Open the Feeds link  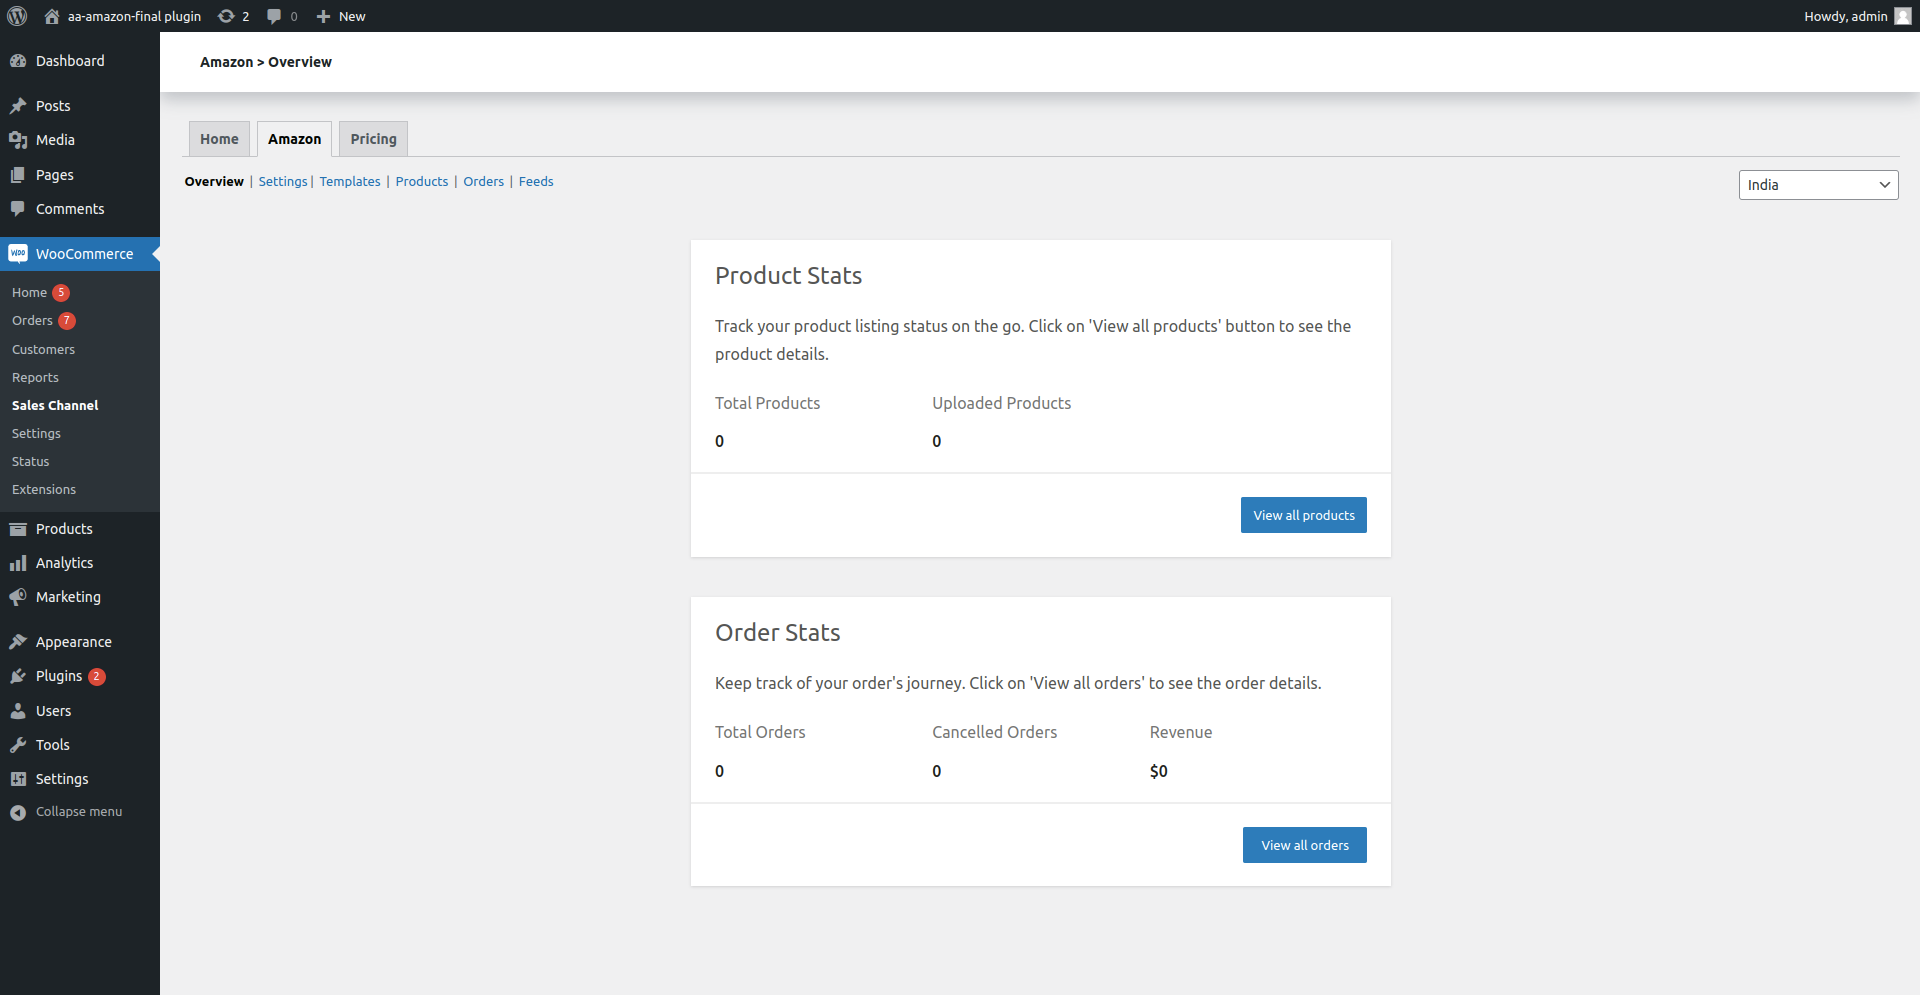point(536,181)
